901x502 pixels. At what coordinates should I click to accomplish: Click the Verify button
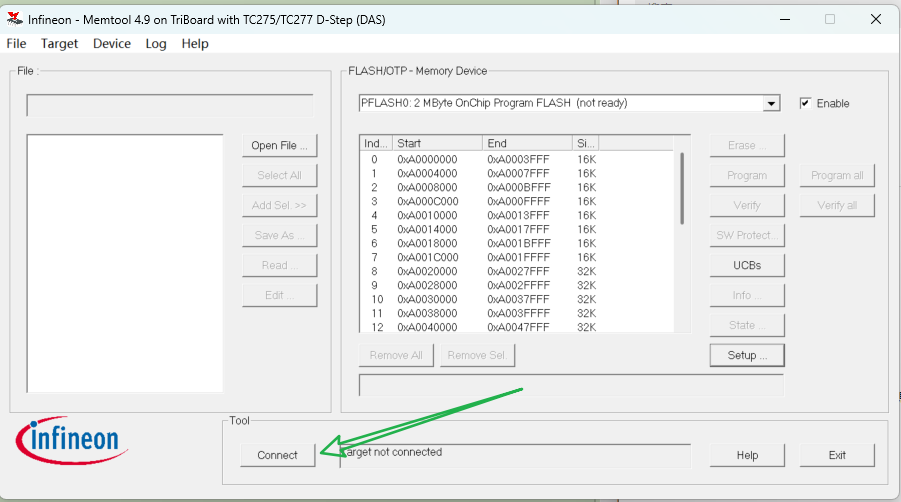coord(747,205)
